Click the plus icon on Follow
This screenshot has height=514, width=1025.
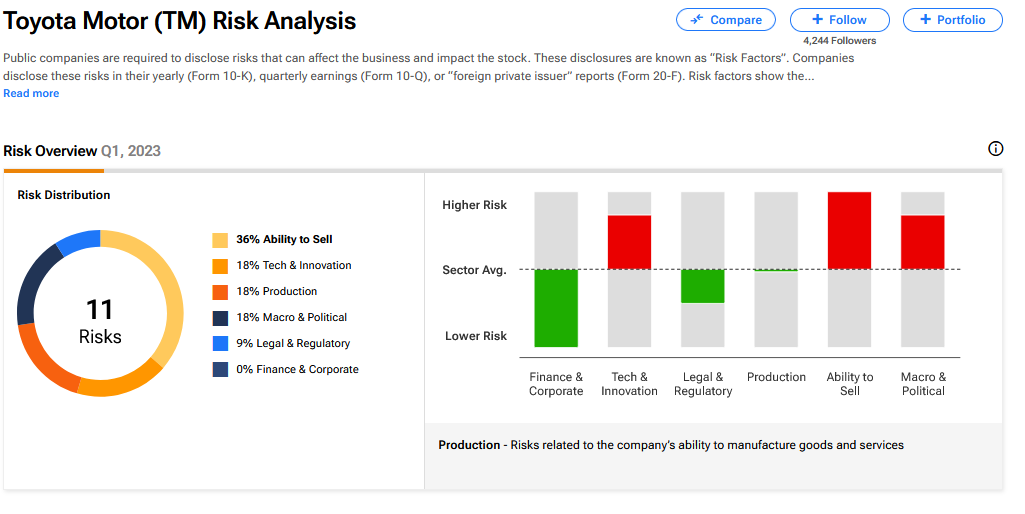pyautogui.click(x=817, y=20)
